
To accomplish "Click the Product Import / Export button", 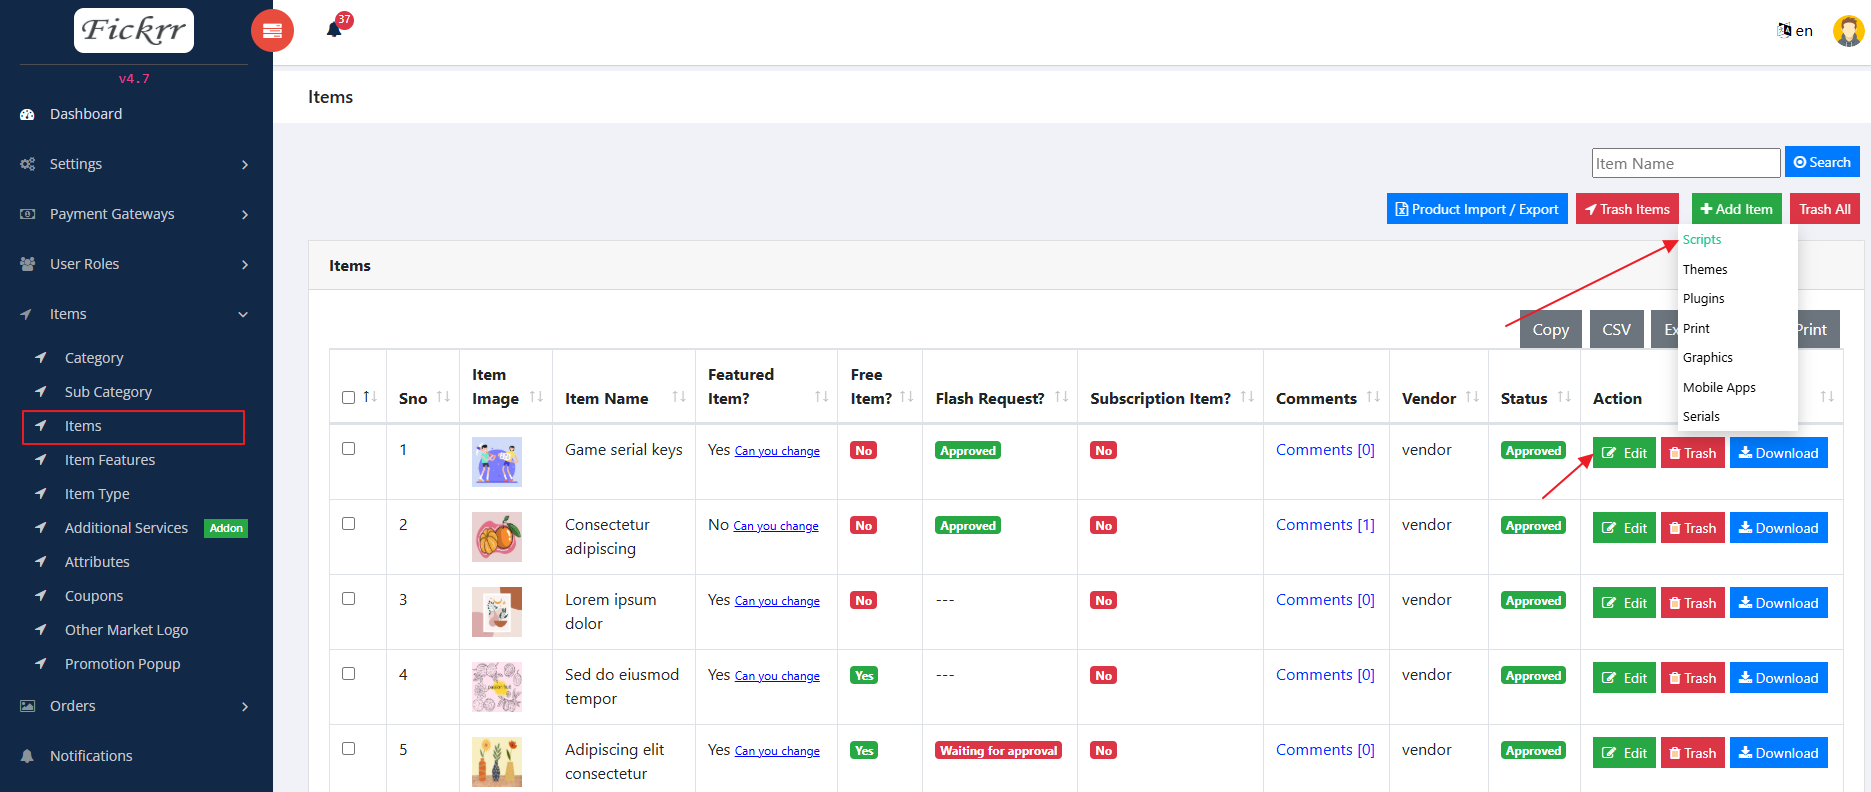I will pyautogui.click(x=1476, y=209).
